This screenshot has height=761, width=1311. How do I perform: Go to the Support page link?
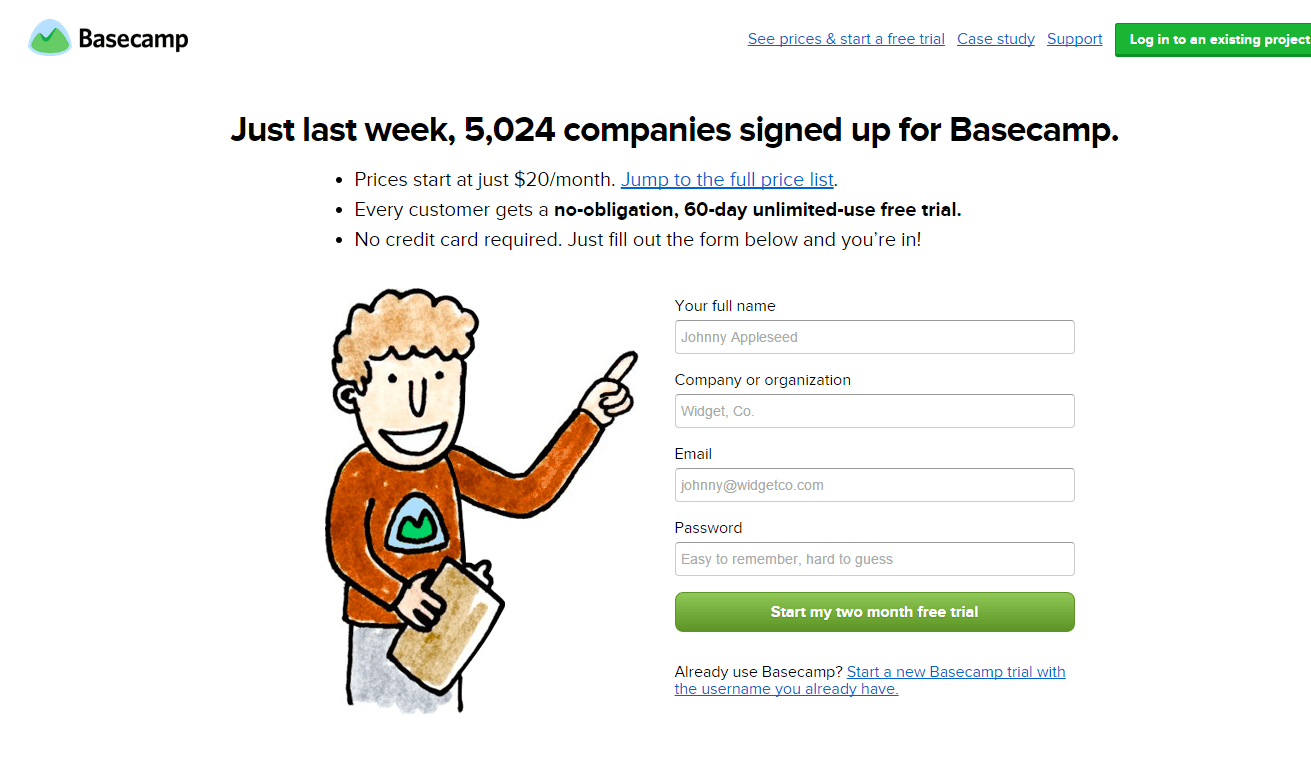pos(1075,39)
